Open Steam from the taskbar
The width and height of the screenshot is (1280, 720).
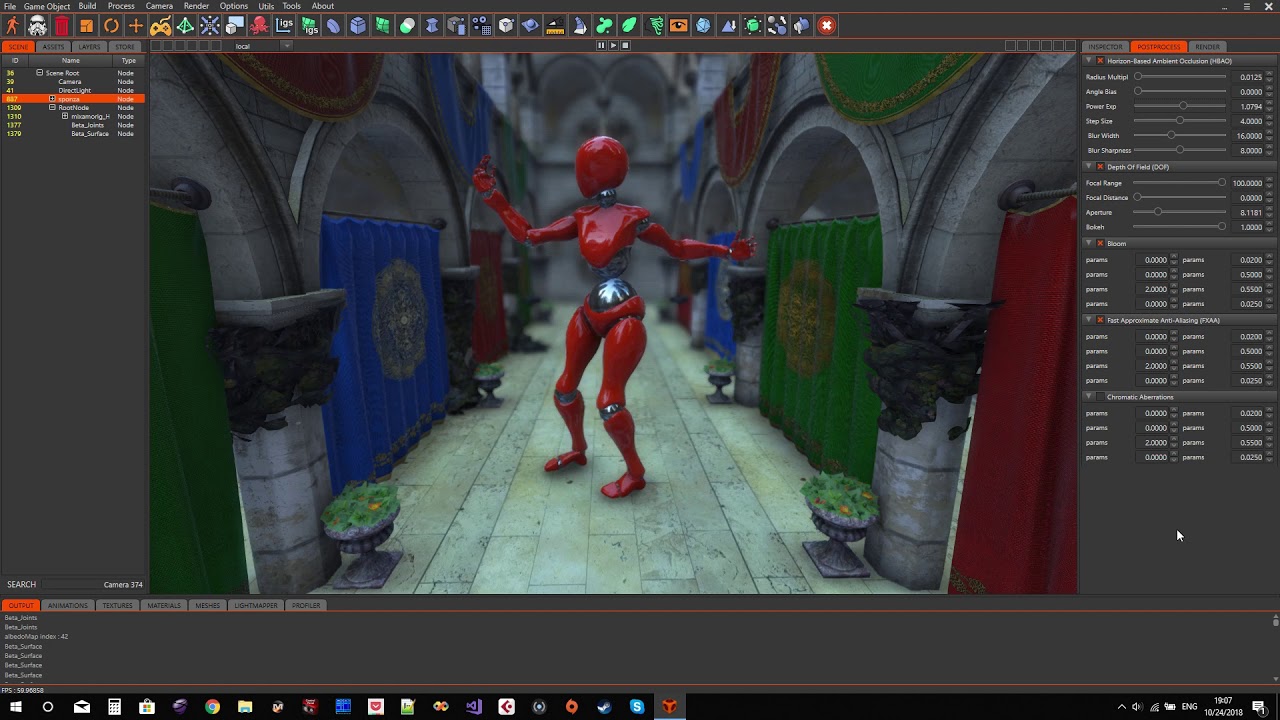pos(604,707)
